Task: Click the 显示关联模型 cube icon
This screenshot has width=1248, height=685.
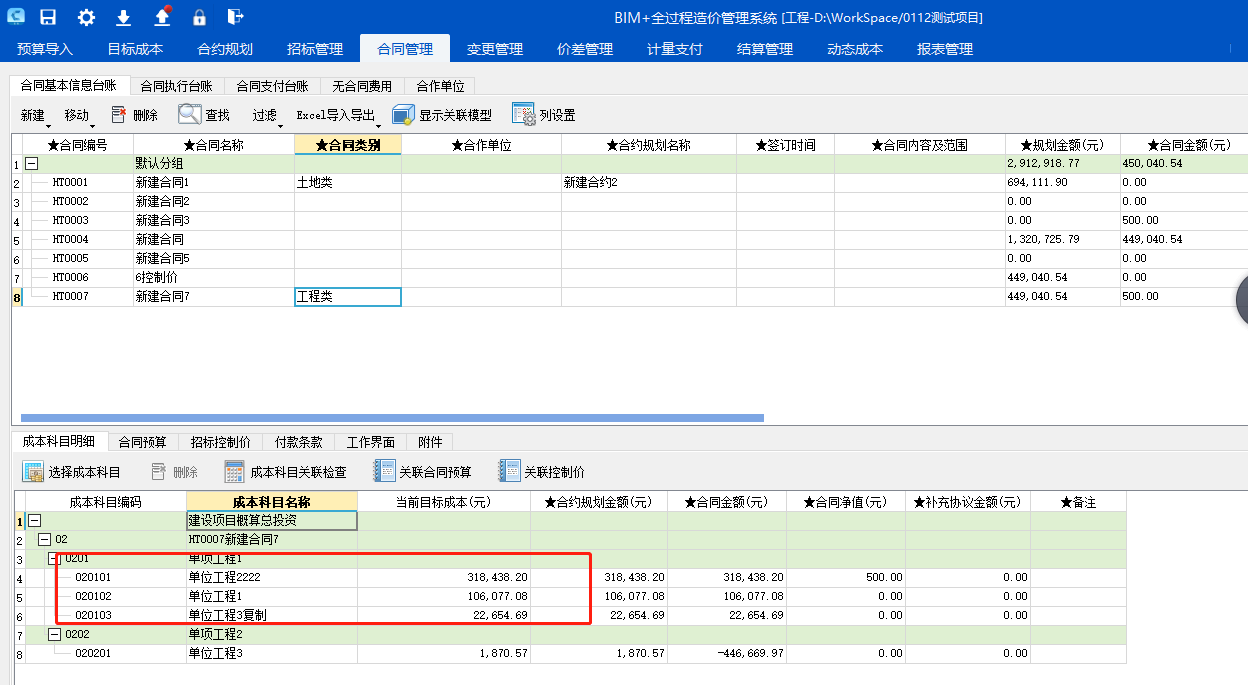Action: tap(403, 115)
